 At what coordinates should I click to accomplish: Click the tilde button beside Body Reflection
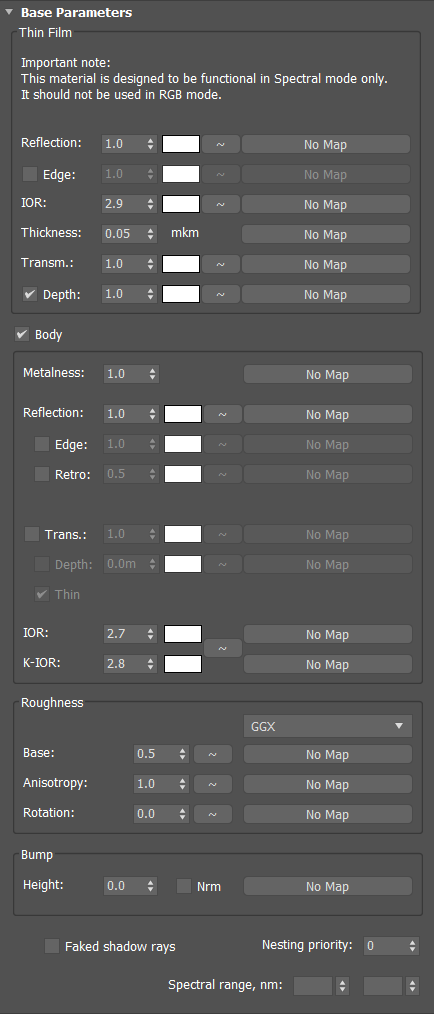tap(222, 415)
